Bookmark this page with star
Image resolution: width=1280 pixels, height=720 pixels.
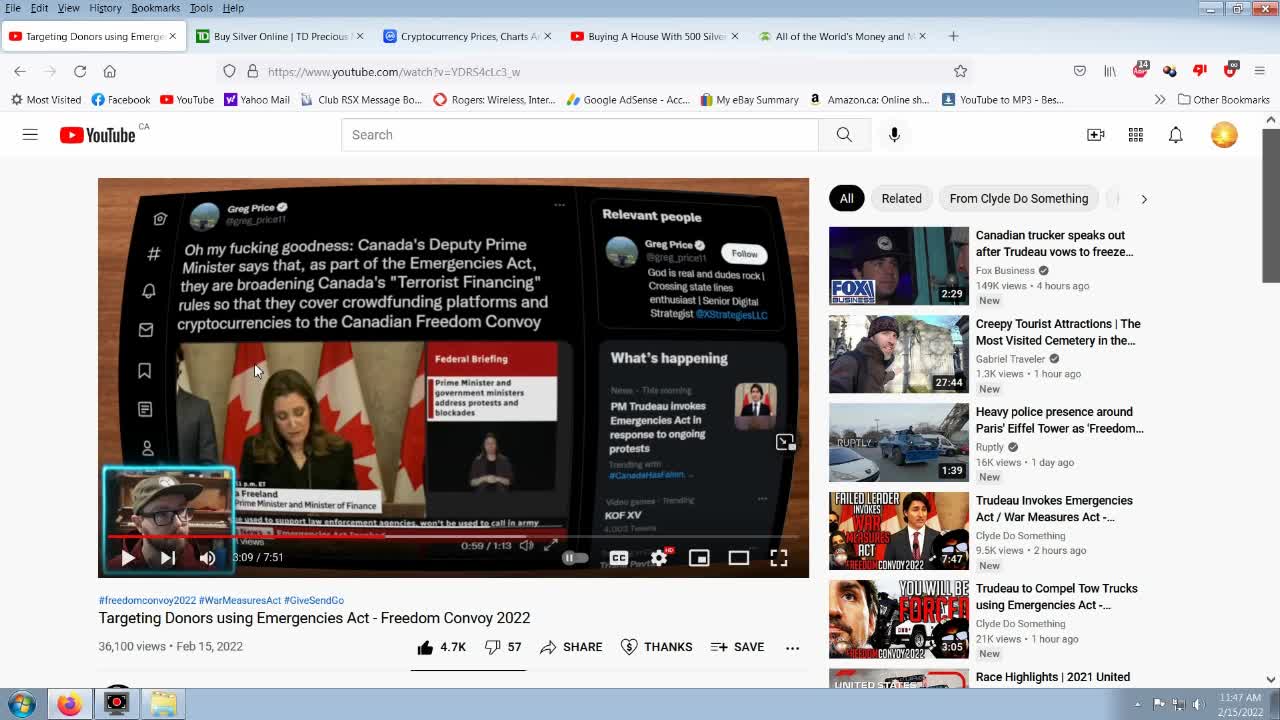pyautogui.click(x=960, y=71)
